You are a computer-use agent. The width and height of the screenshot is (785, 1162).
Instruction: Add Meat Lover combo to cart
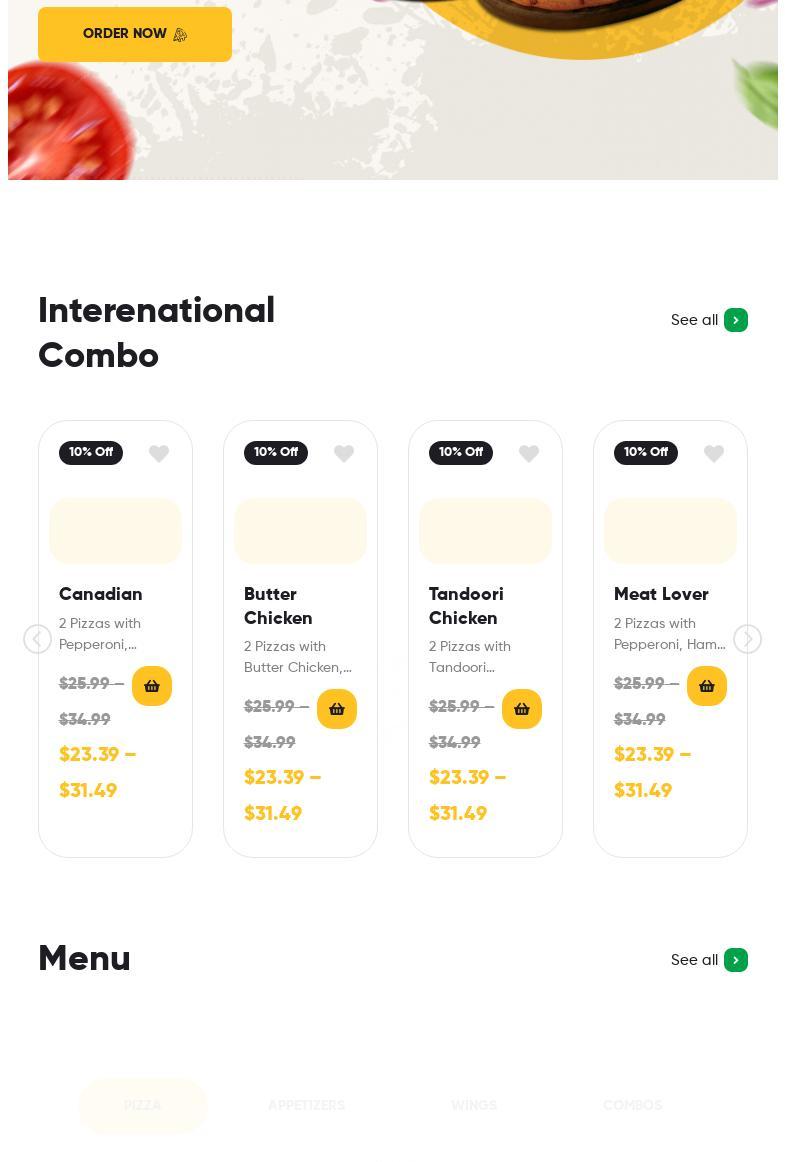pos(707,686)
